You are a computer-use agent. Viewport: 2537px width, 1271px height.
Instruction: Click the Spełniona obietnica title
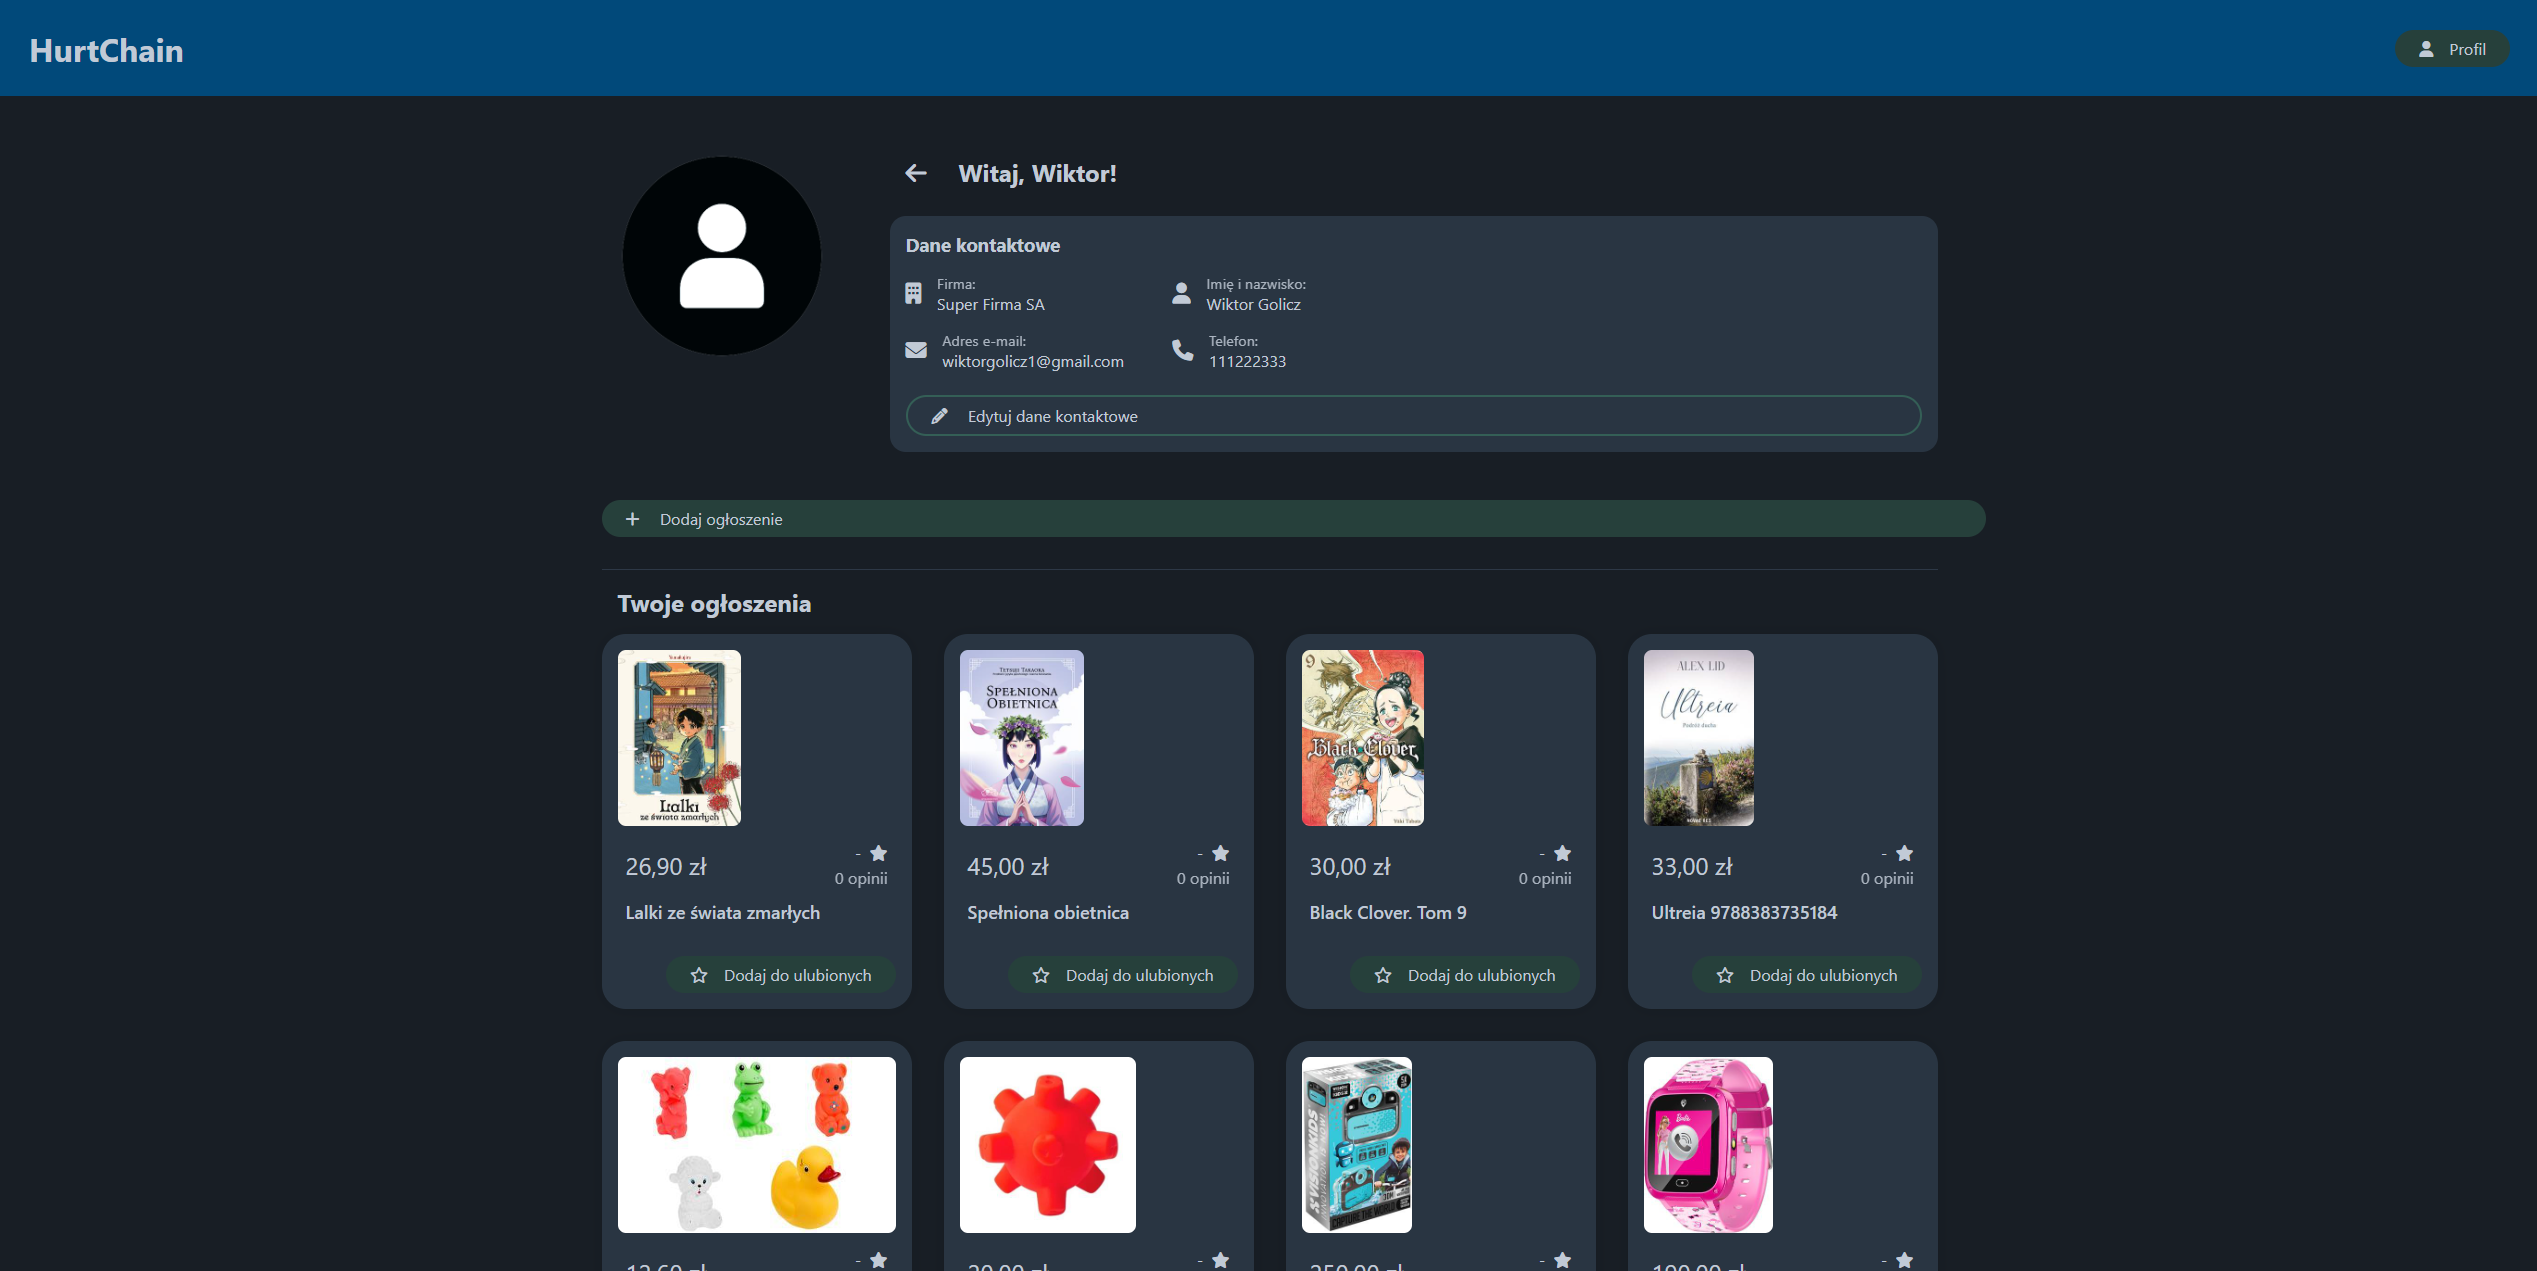click(1048, 912)
